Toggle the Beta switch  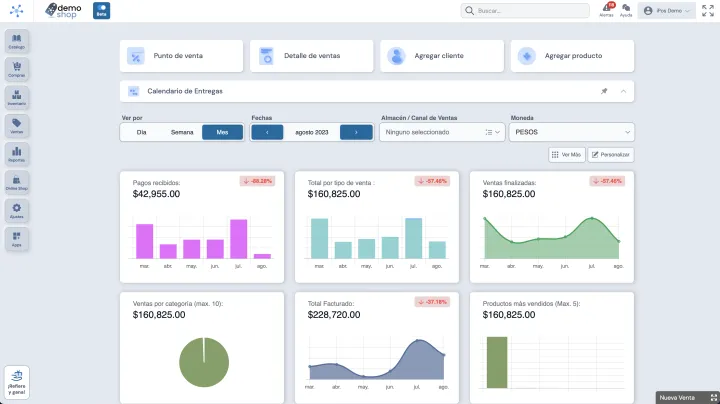point(102,10)
